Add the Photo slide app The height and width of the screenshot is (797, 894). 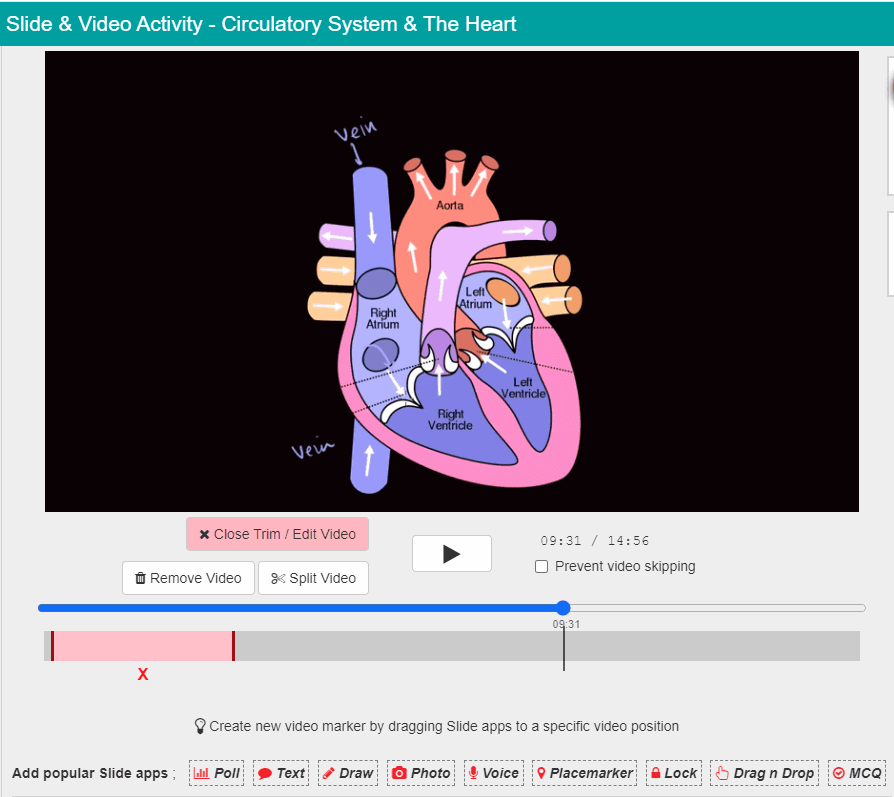click(x=421, y=773)
